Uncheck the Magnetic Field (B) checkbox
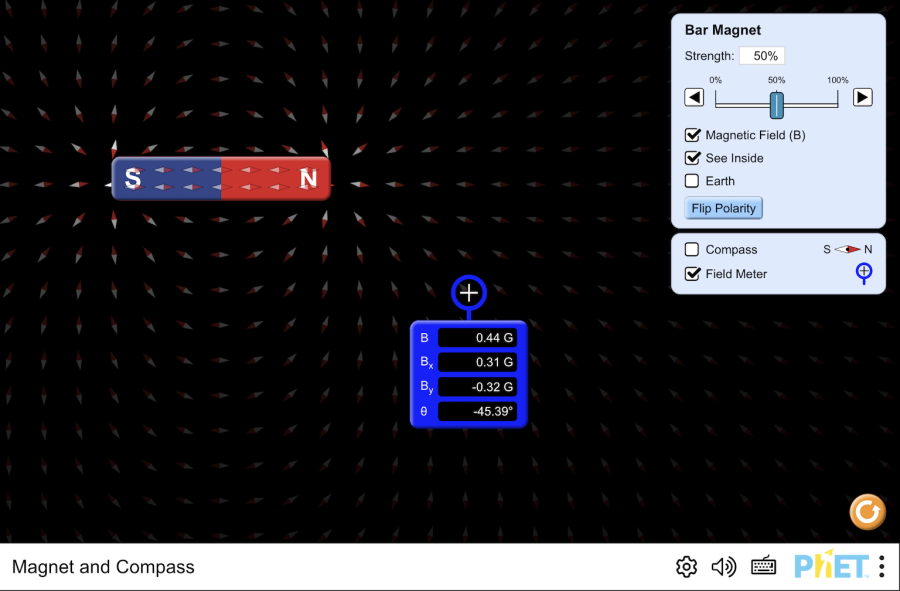The height and width of the screenshot is (591, 900). 692,135
